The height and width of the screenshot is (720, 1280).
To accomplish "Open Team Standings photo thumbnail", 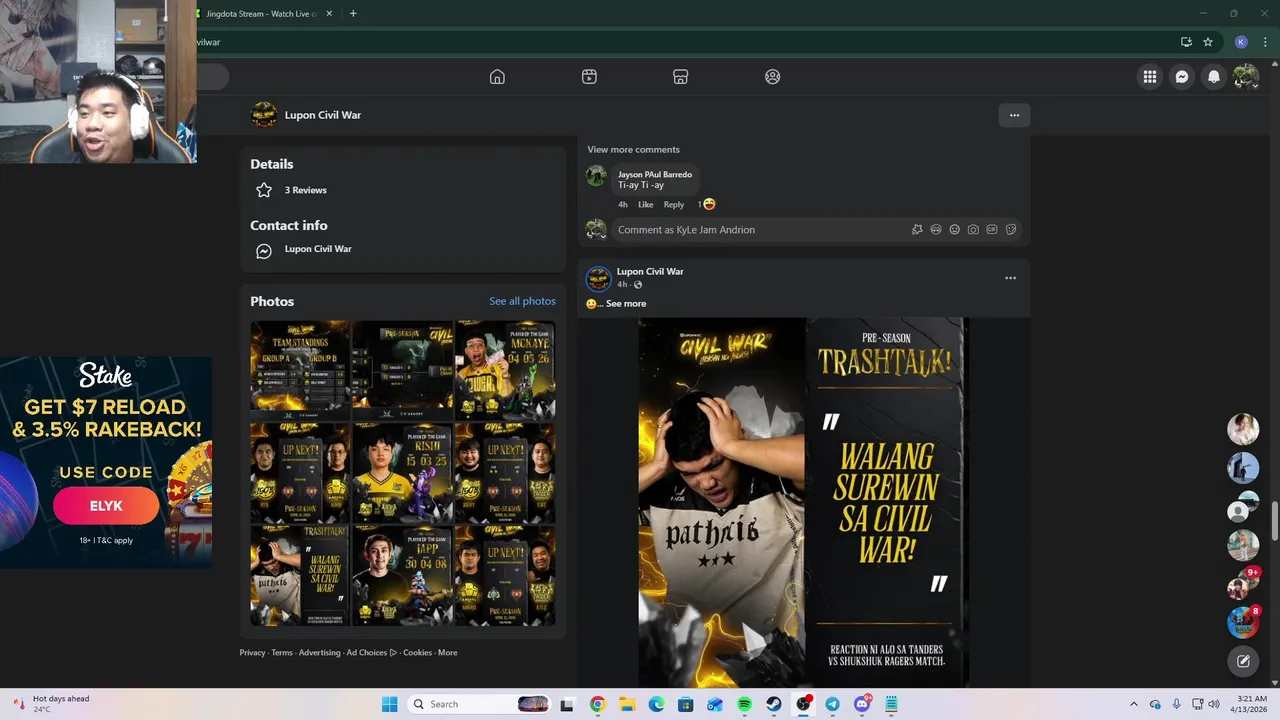I will pos(300,369).
